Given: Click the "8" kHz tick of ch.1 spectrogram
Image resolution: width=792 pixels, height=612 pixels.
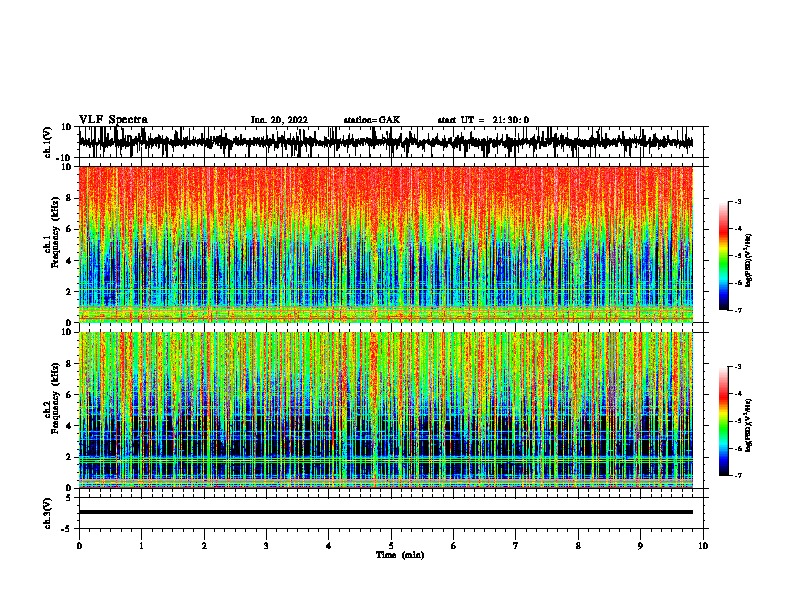Looking at the screenshot, I should pyautogui.click(x=70, y=198).
